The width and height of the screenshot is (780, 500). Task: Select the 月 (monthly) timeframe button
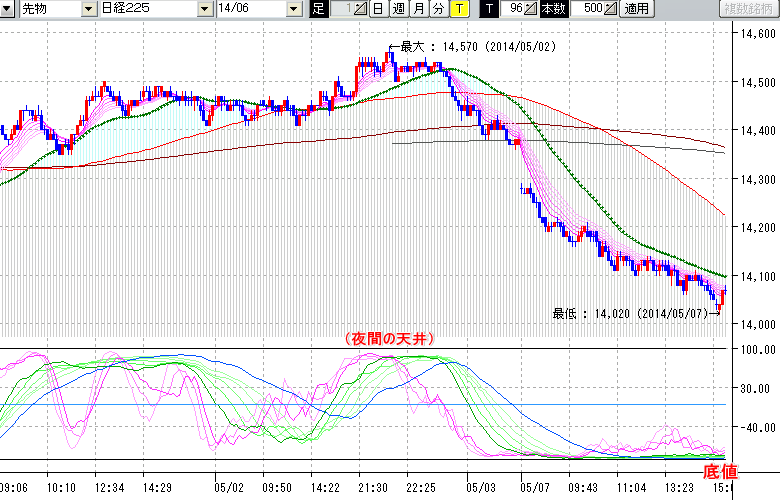click(x=418, y=9)
